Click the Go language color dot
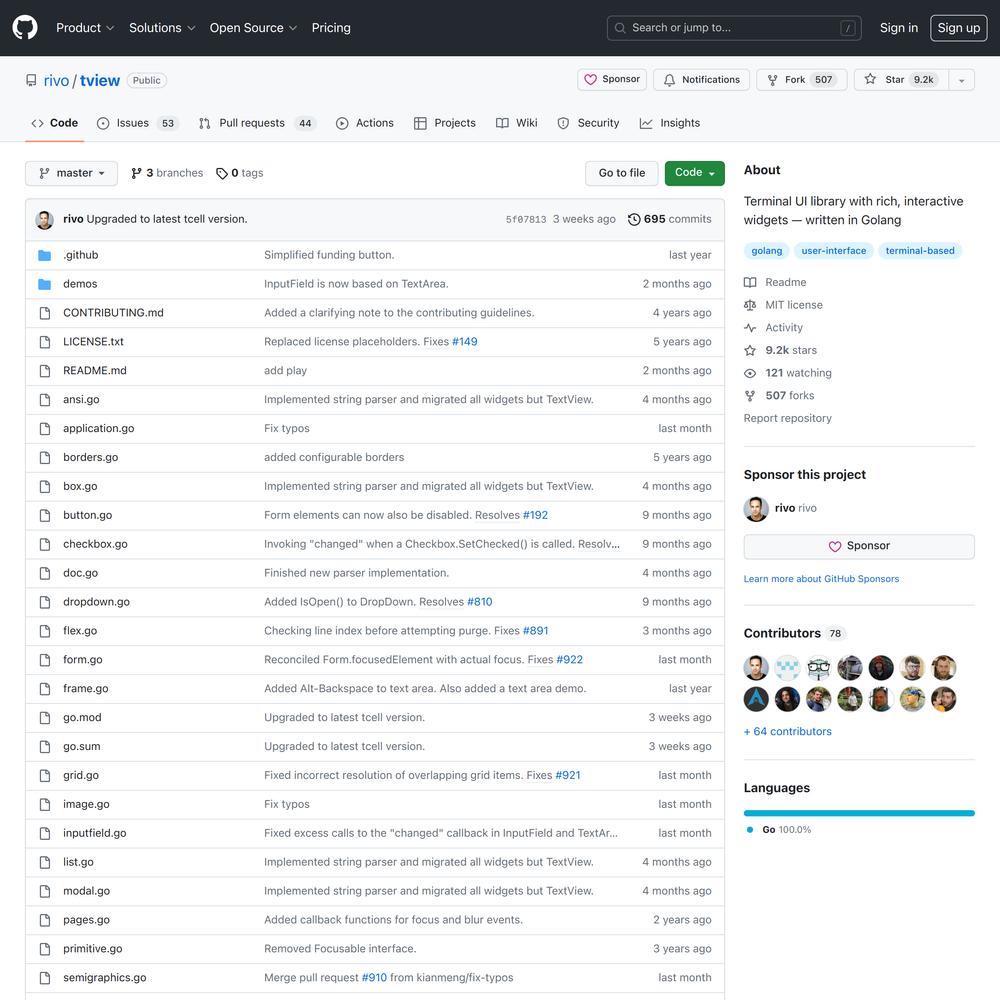Image resolution: width=1000 pixels, height=1000 pixels. pyautogui.click(x=750, y=830)
